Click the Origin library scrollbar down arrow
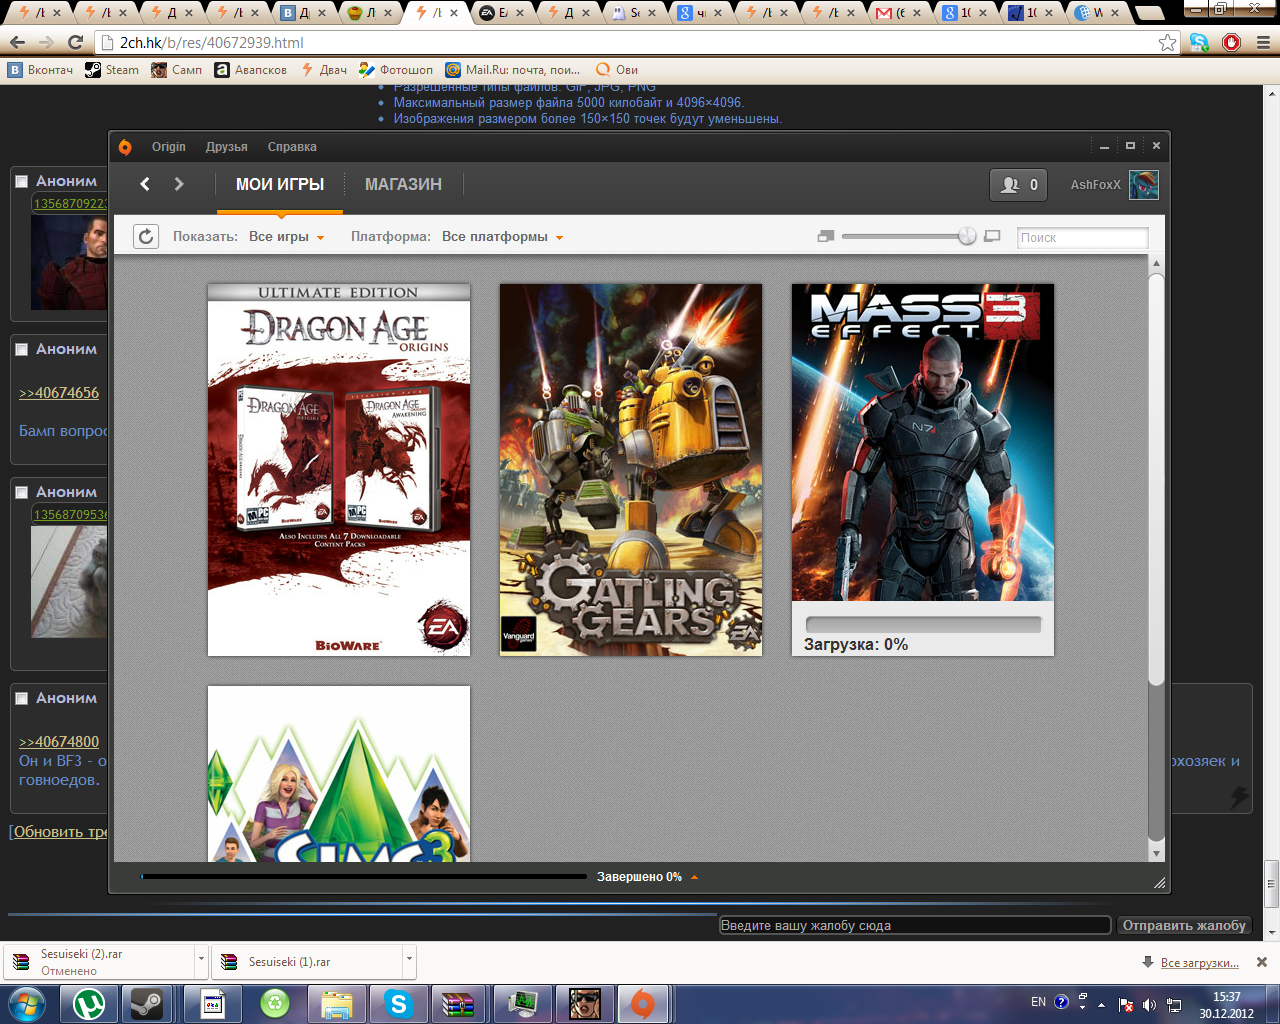This screenshot has width=1280, height=1024. tap(1156, 853)
